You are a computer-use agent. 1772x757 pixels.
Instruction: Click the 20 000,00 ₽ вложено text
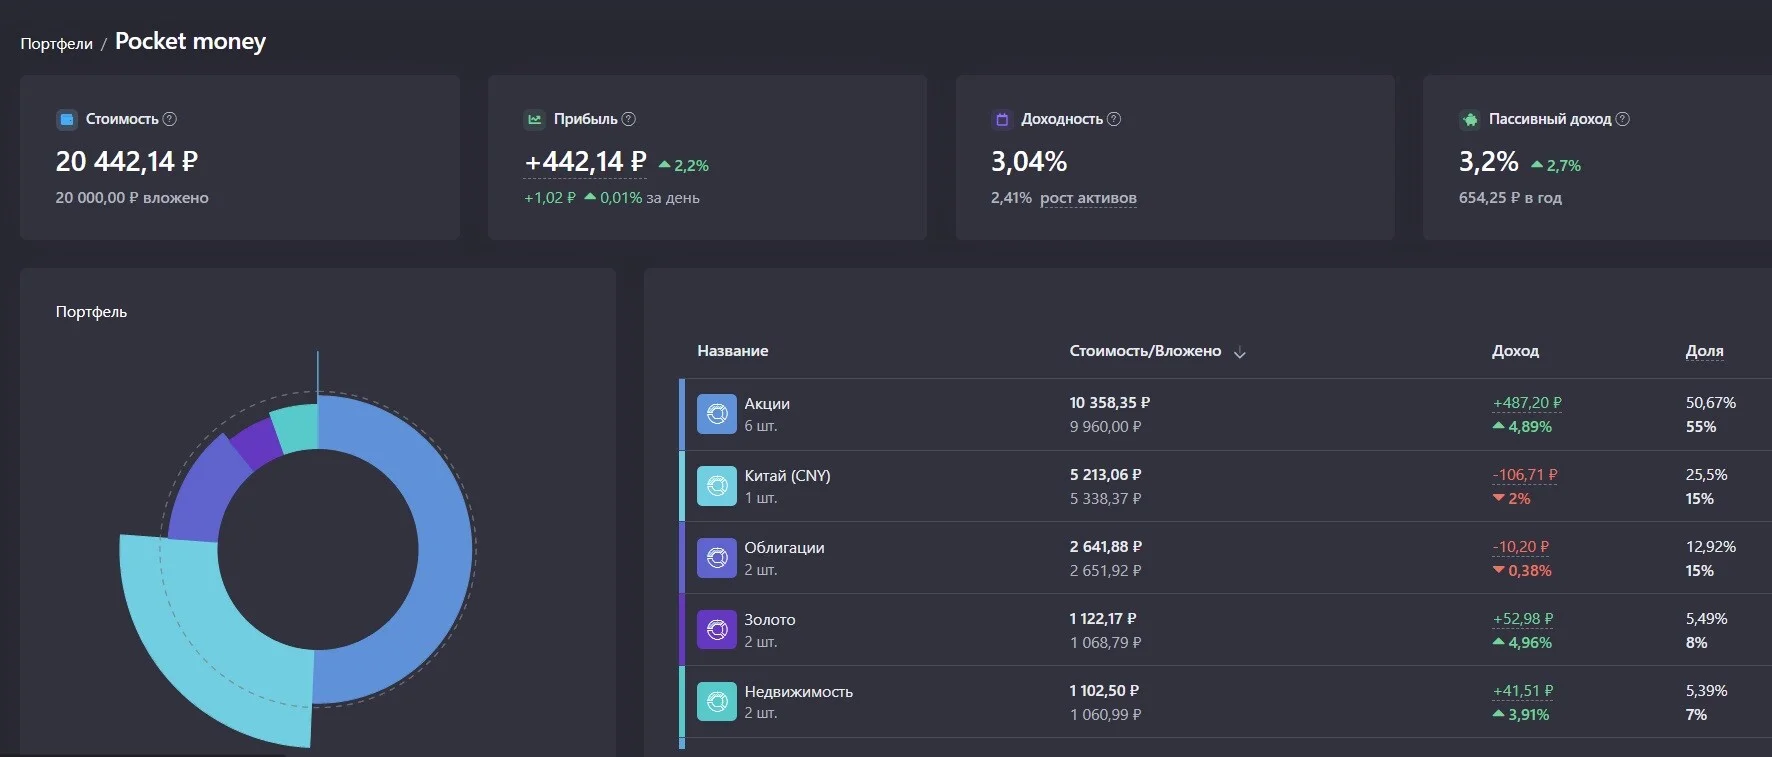pyautogui.click(x=132, y=198)
